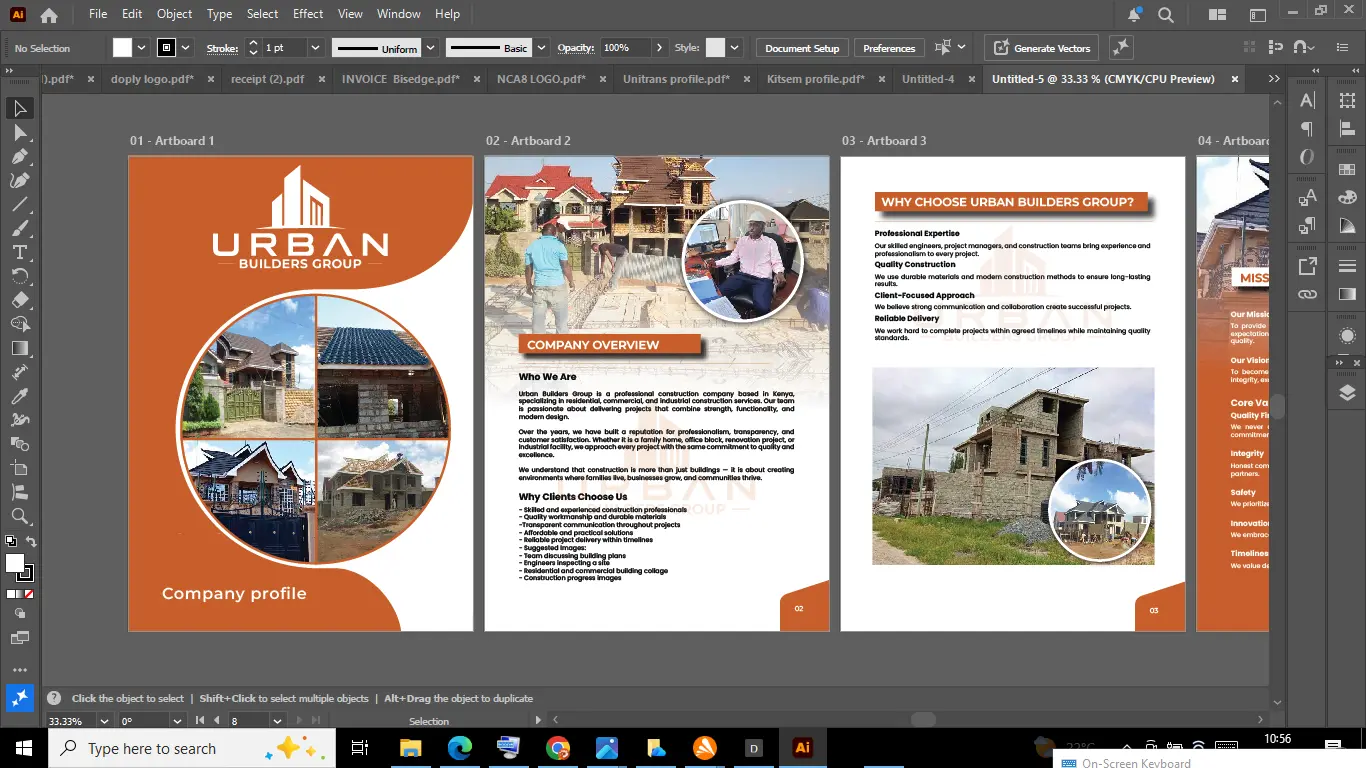Switch to INVOICE Bisedge.pdf tab
The height and width of the screenshot is (768, 1366).
tap(400, 79)
